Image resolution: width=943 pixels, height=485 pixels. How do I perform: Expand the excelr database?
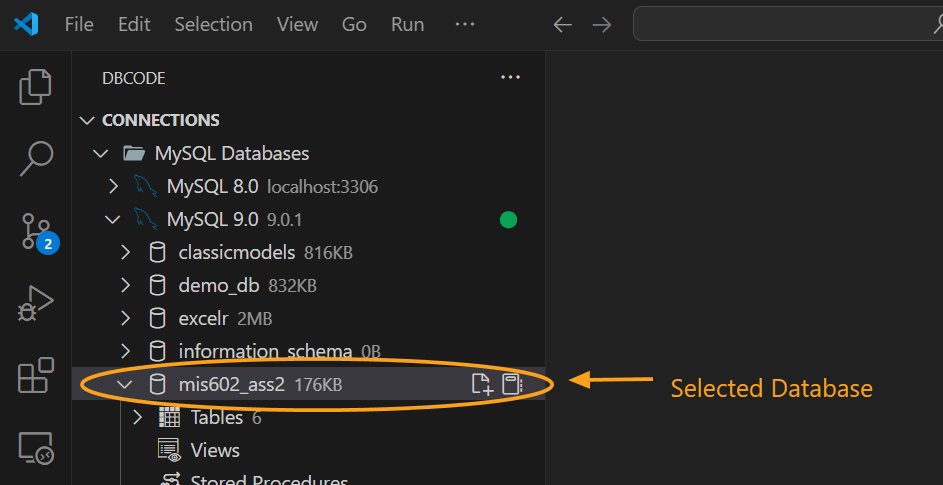tap(124, 318)
